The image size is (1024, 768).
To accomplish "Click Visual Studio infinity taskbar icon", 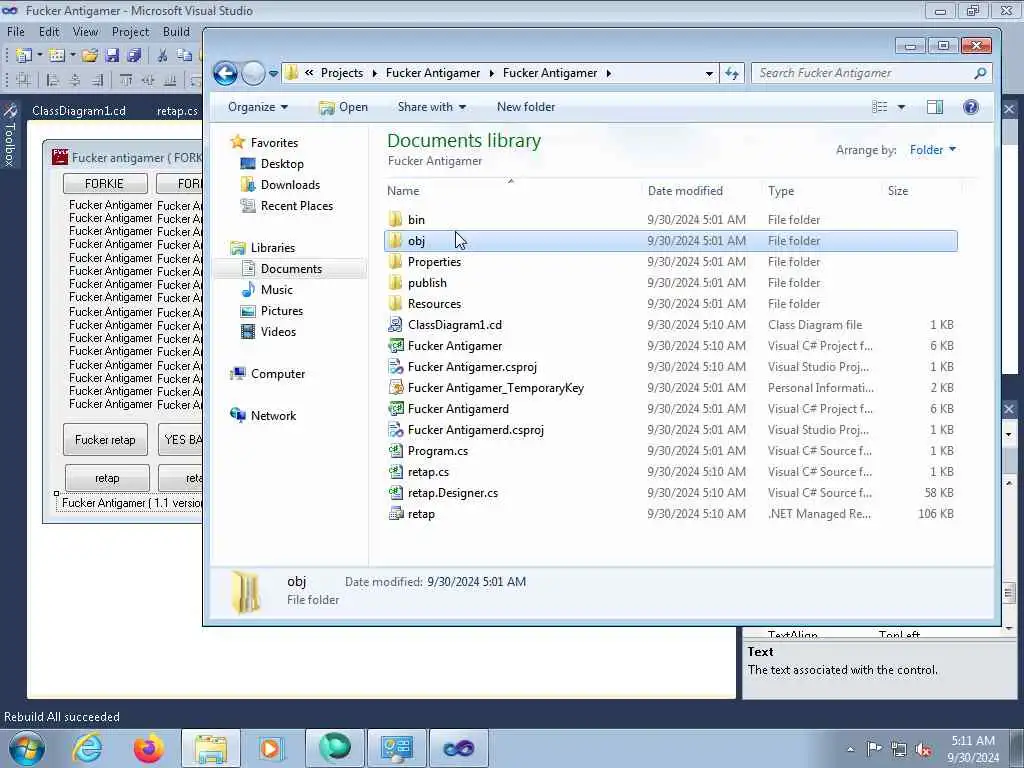I will coord(458,748).
